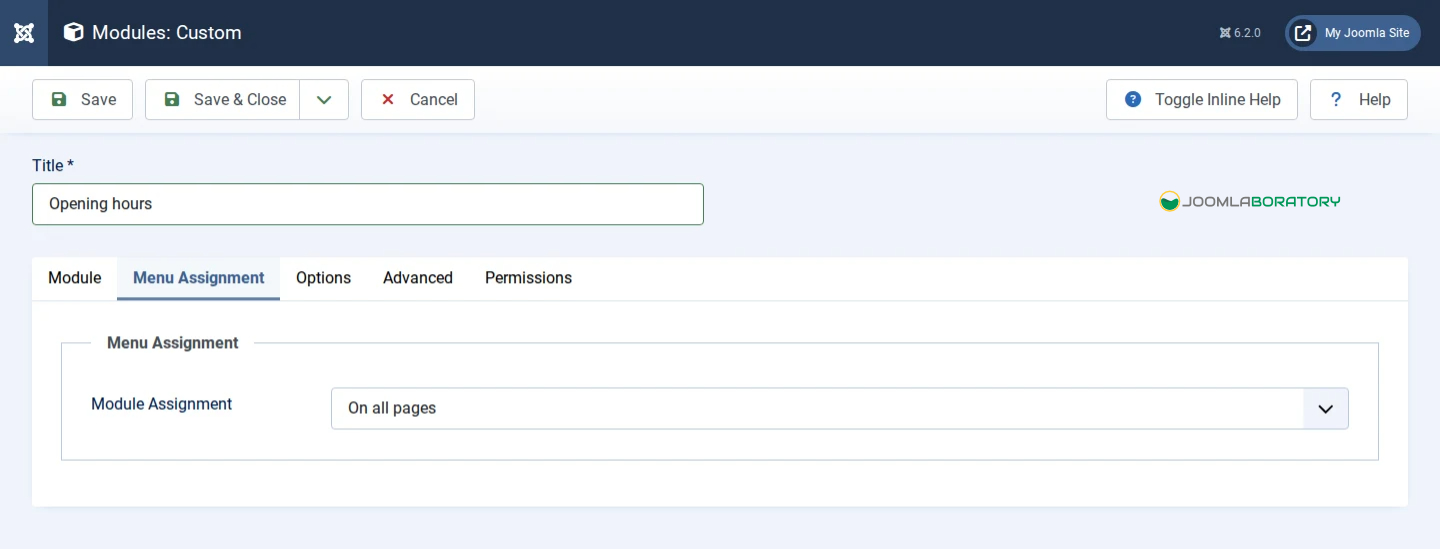Go to the Advanced tab
The image size is (1440, 549).
[x=418, y=278]
